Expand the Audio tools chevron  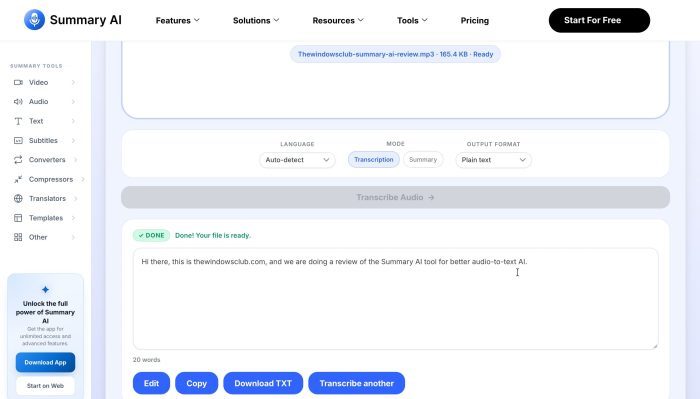click(74, 102)
